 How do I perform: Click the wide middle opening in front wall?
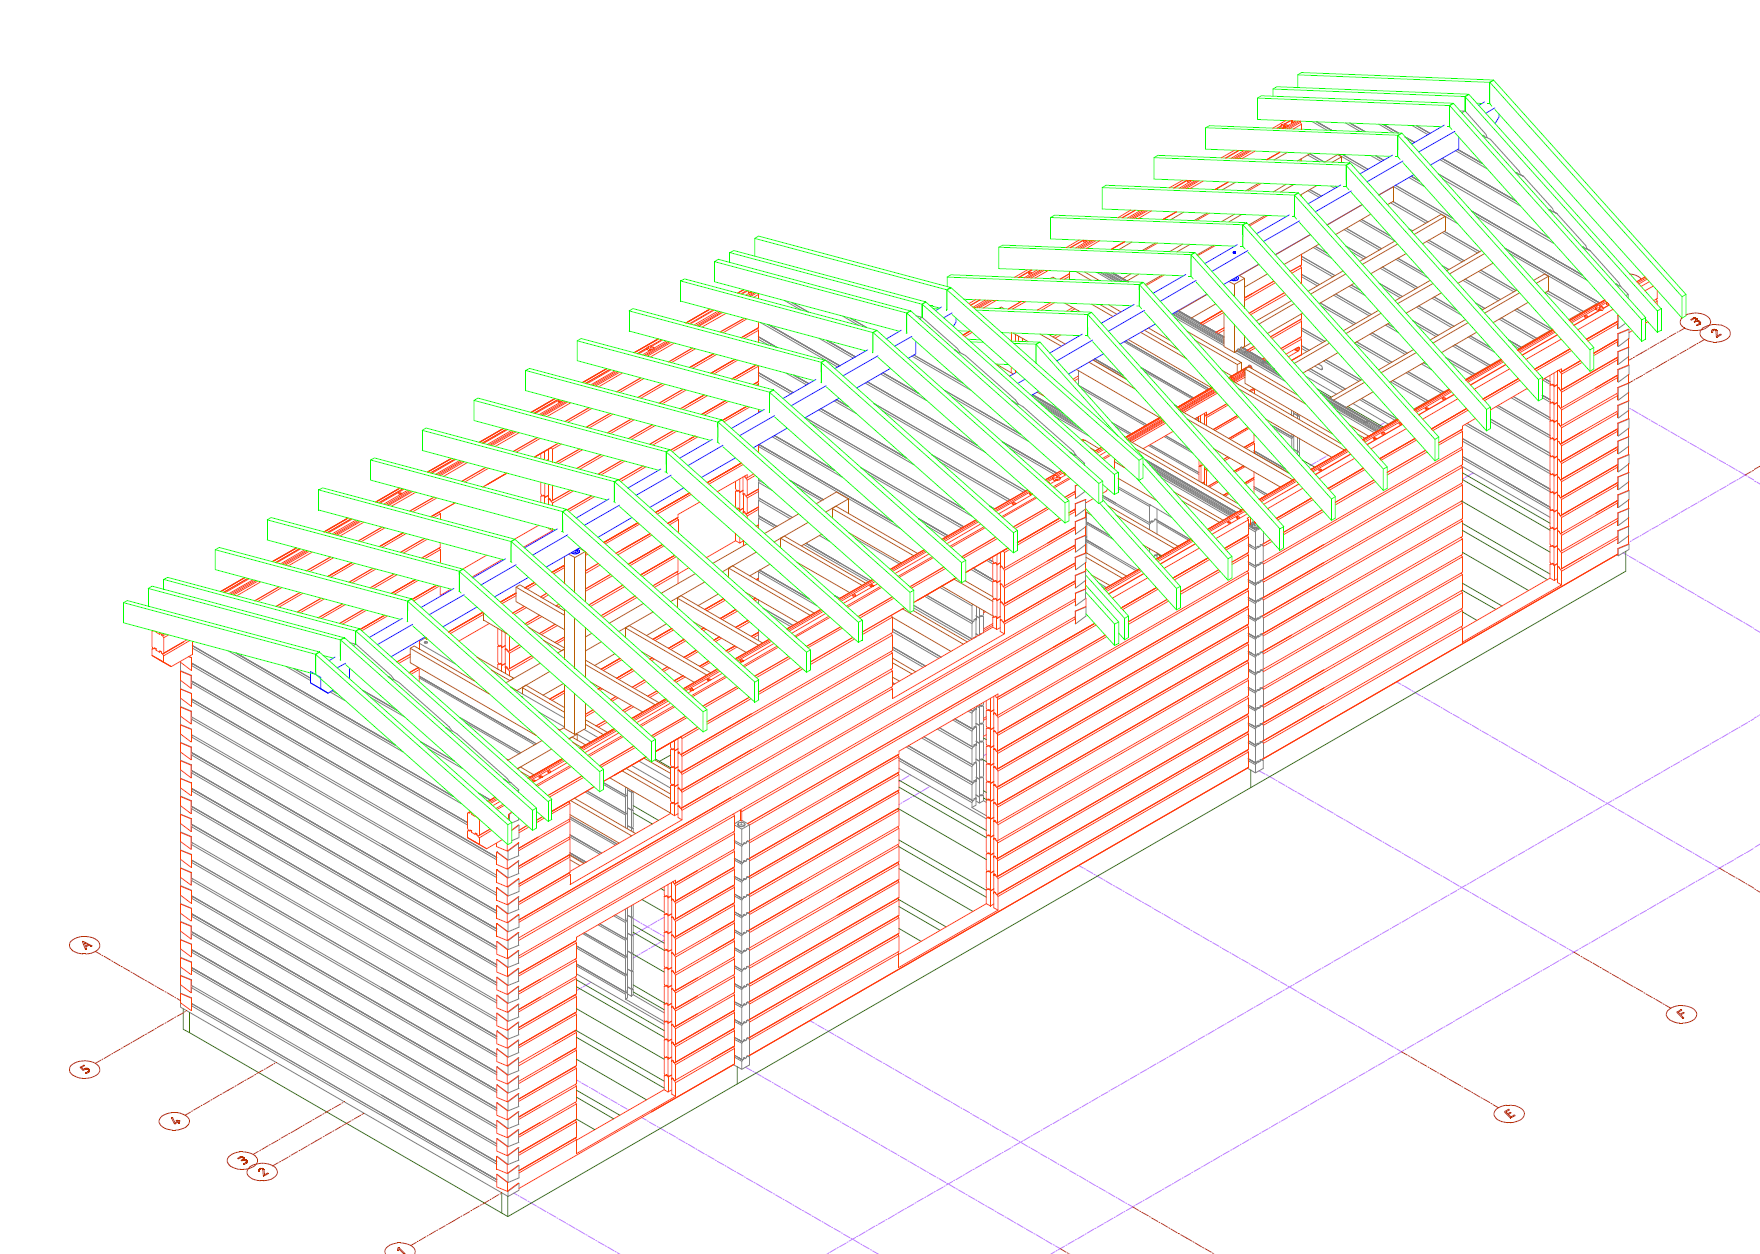click(944, 850)
